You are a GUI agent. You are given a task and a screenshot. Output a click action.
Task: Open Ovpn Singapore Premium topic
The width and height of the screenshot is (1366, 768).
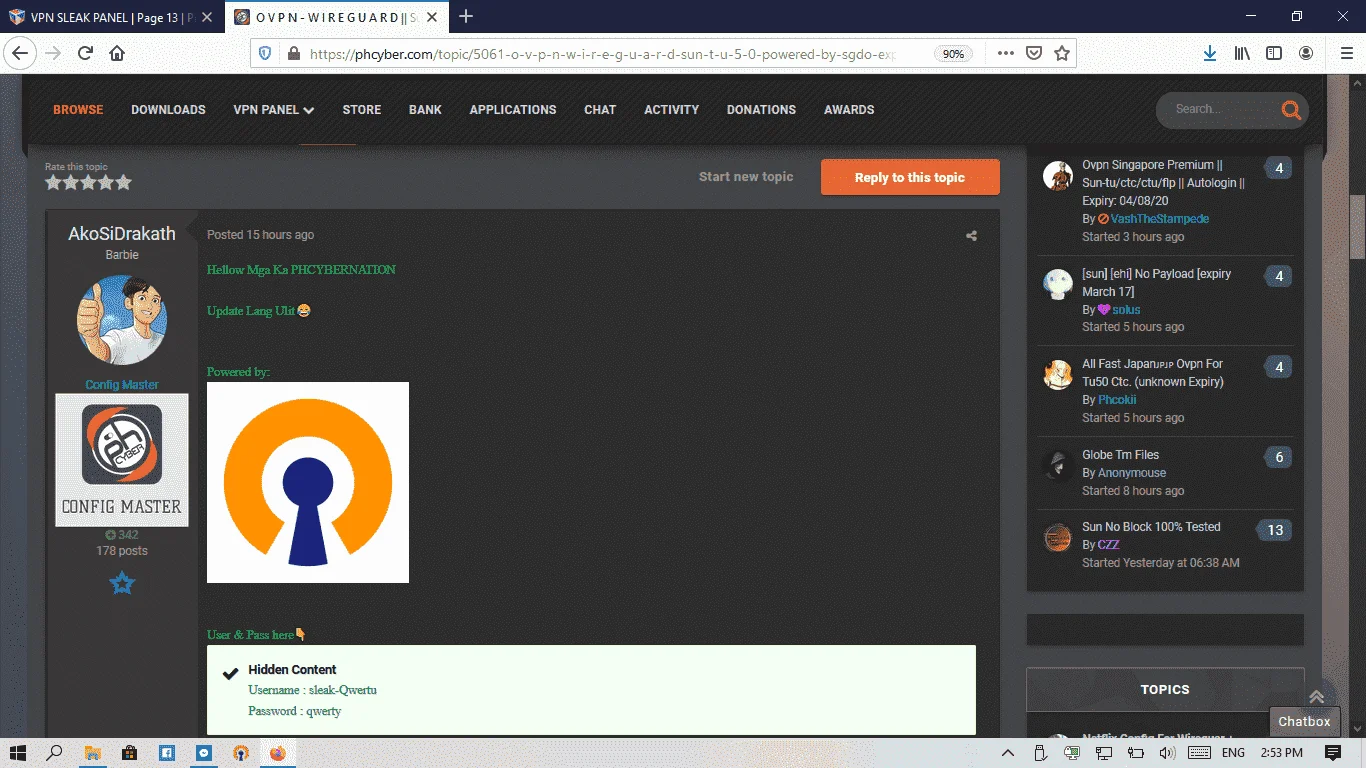[1163, 183]
